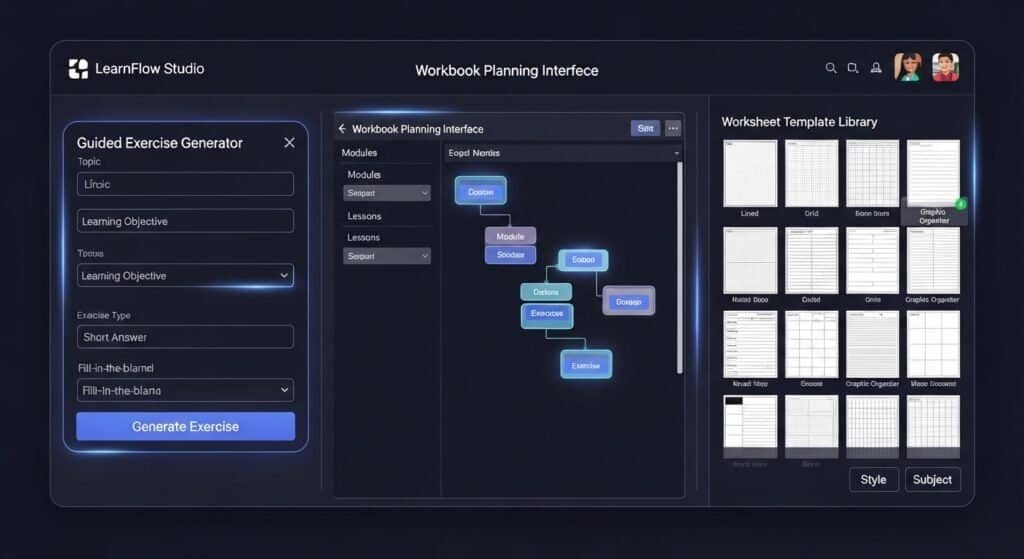Choose the fourth template in third row
The width and height of the screenshot is (1024, 559).
click(x=933, y=344)
